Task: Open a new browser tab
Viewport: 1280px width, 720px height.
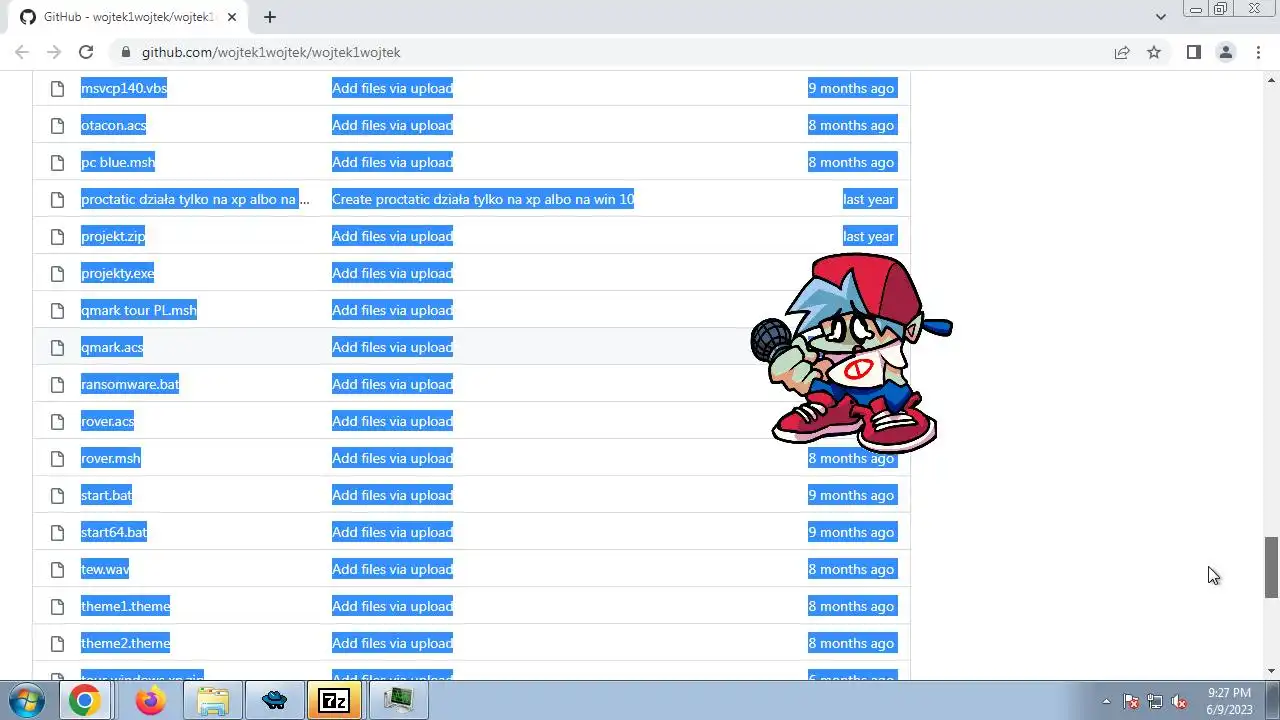Action: (x=270, y=17)
